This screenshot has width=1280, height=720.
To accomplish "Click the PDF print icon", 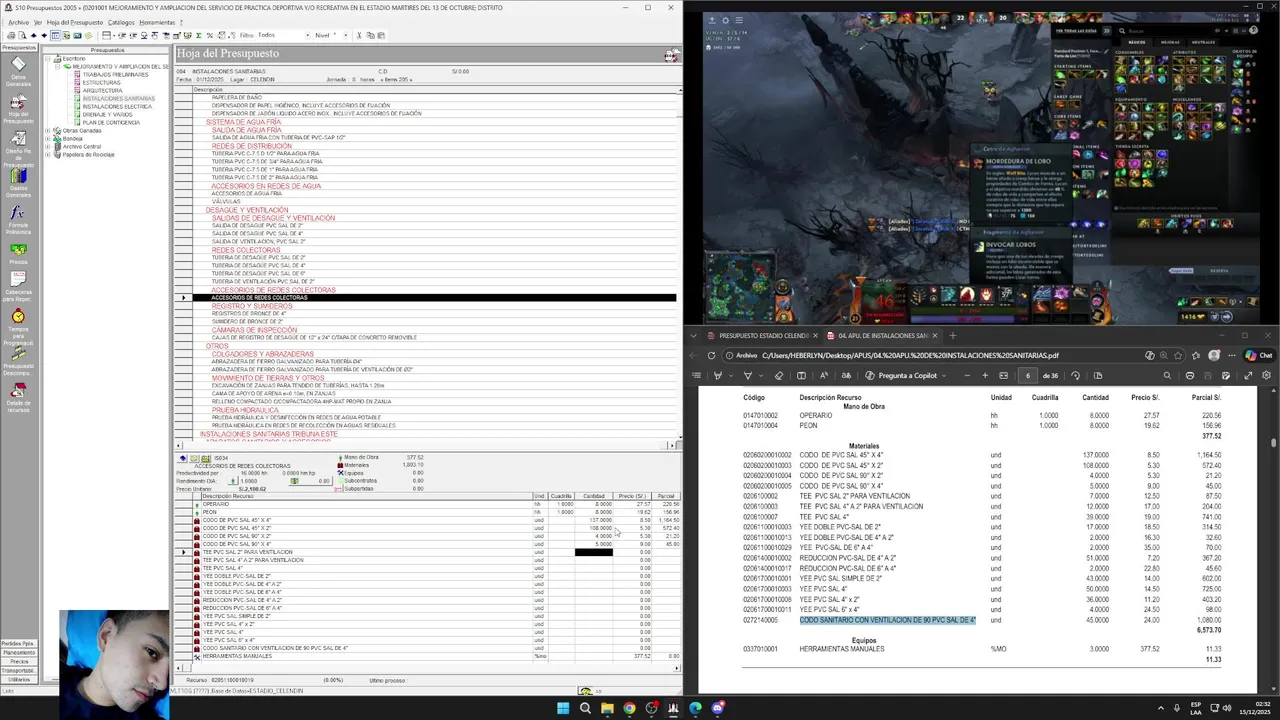I will click(1189, 375).
